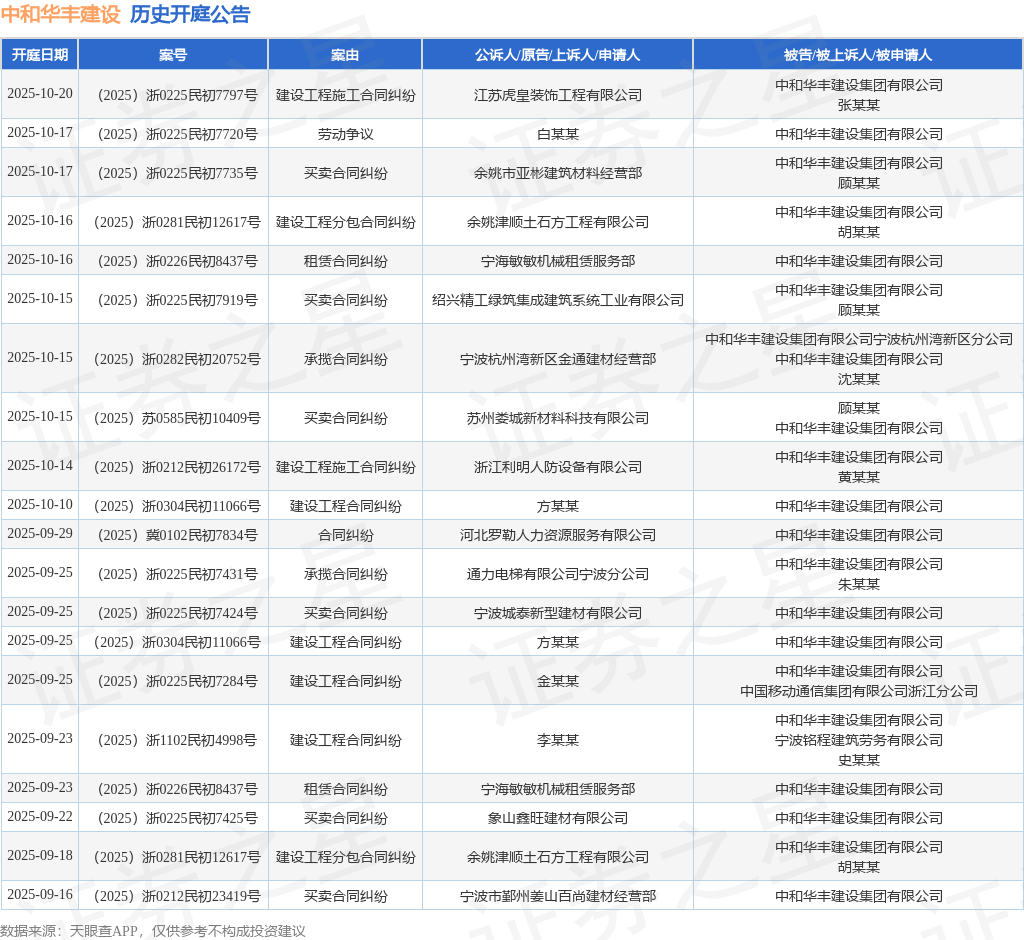Screen dimensions: 1024x940
Task: Click date cell 2025-09-16
Action: coord(40,894)
